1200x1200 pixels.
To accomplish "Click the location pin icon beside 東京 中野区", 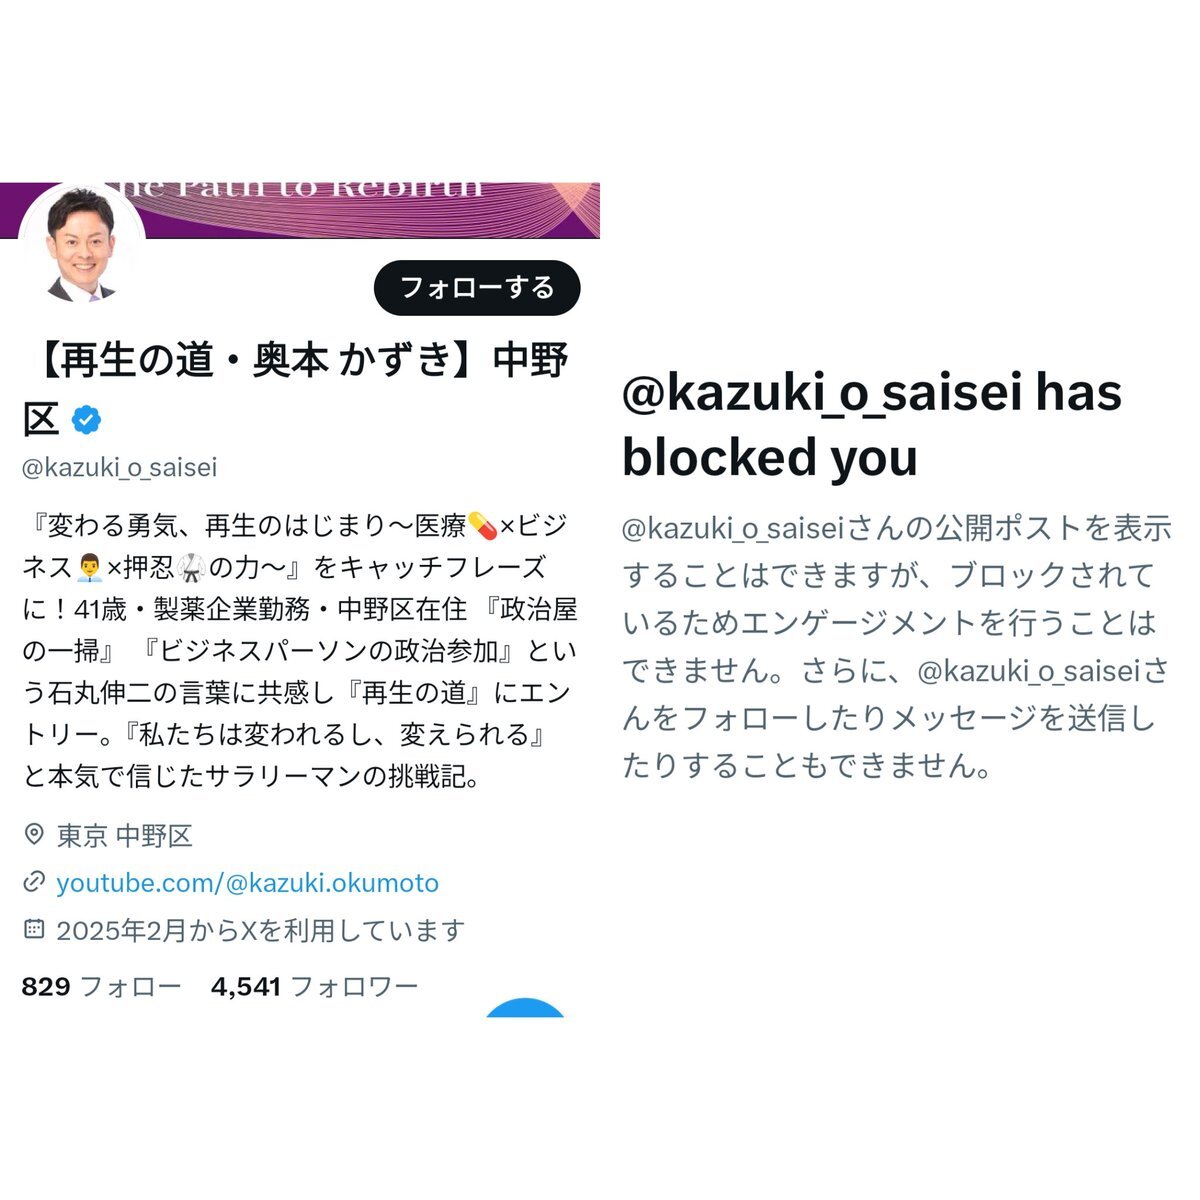I will click(x=34, y=834).
